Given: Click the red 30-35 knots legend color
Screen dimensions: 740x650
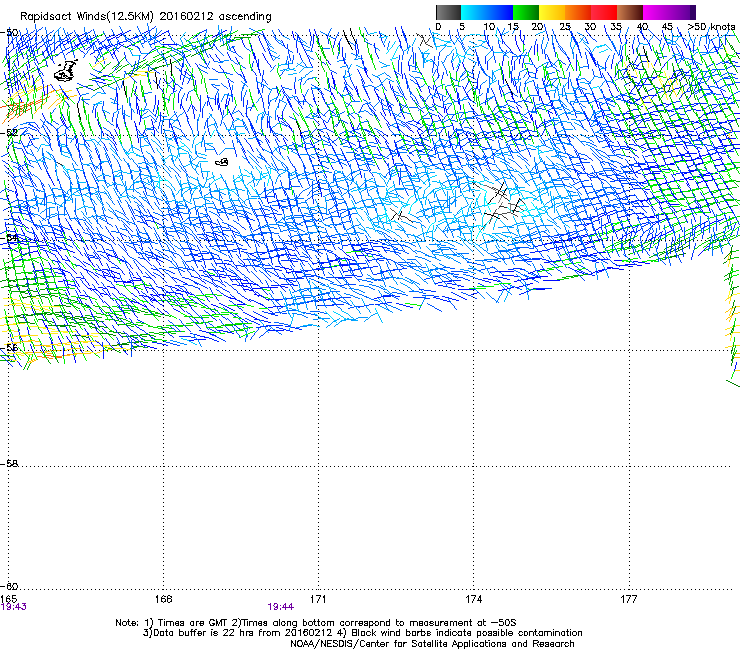Looking at the screenshot, I should point(604,12).
